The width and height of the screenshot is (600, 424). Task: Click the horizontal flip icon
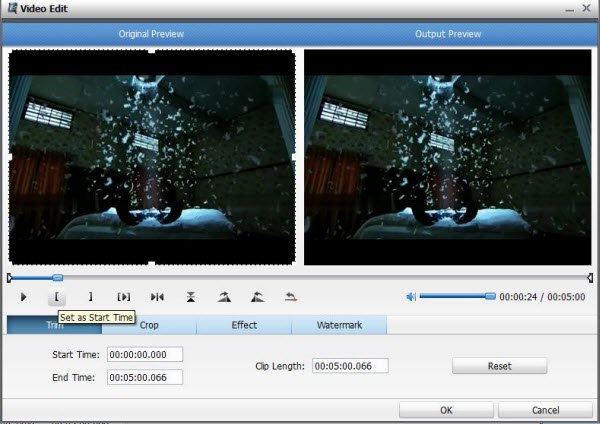(157, 297)
